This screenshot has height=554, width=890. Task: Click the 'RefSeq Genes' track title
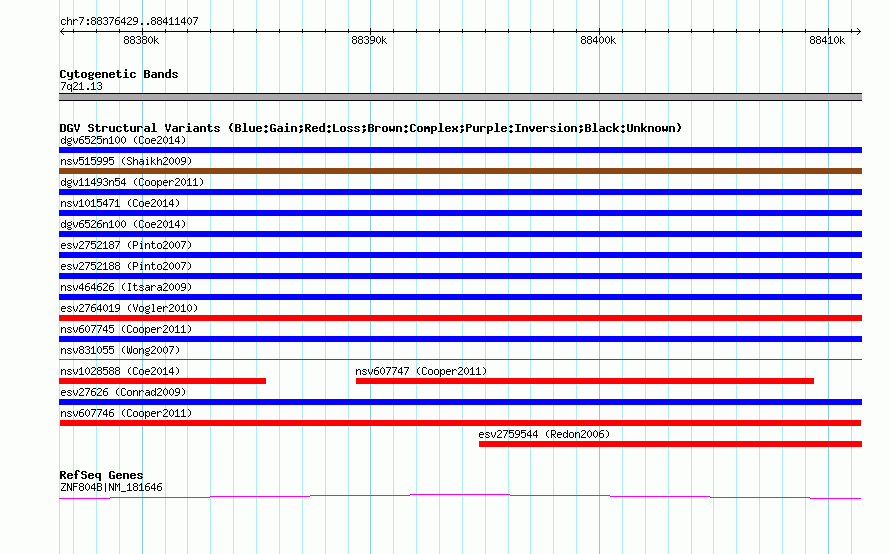pyautogui.click(x=102, y=475)
